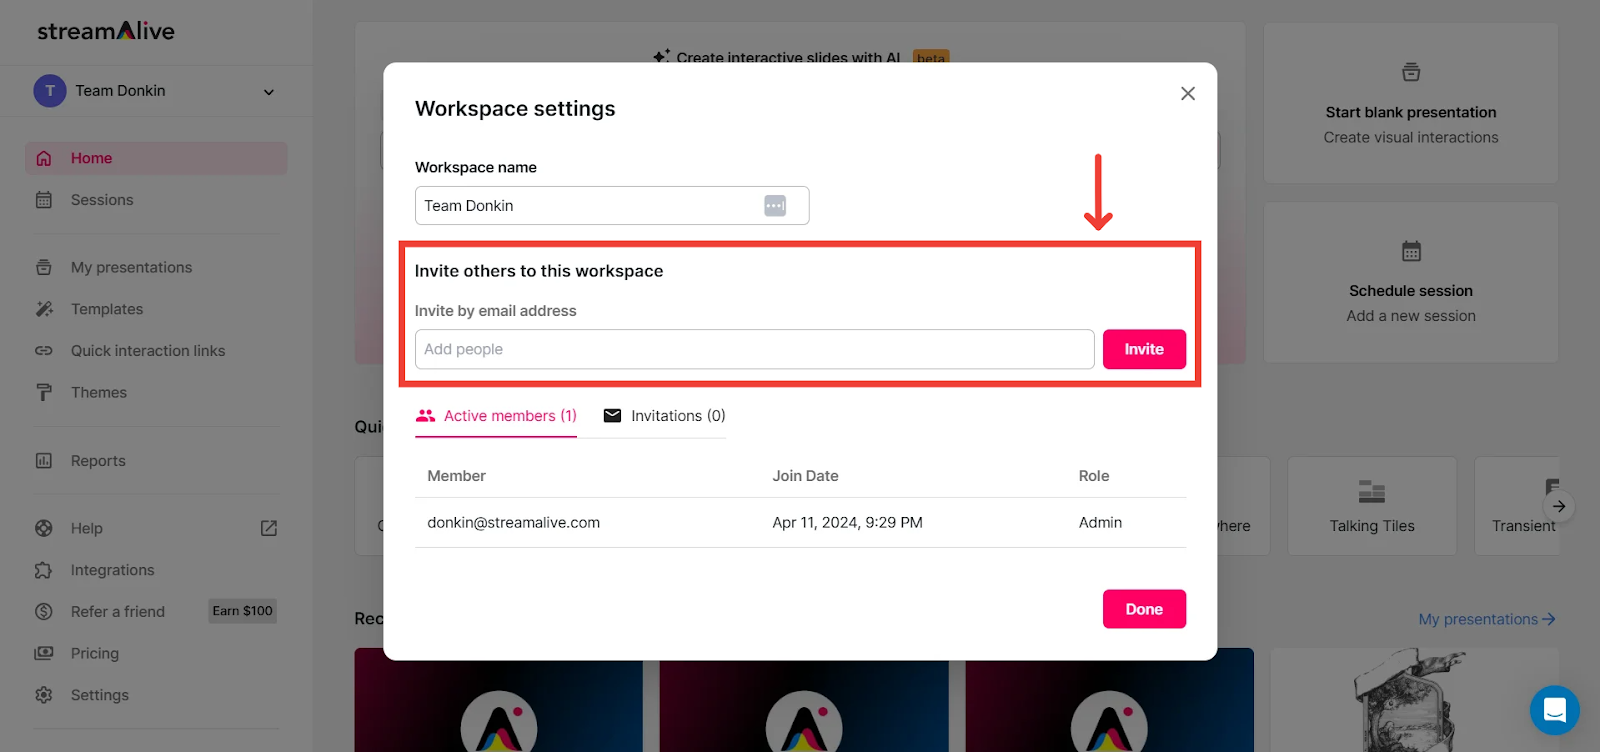Click the Quick interaction links chain icon
The image size is (1600, 752).
(x=44, y=351)
